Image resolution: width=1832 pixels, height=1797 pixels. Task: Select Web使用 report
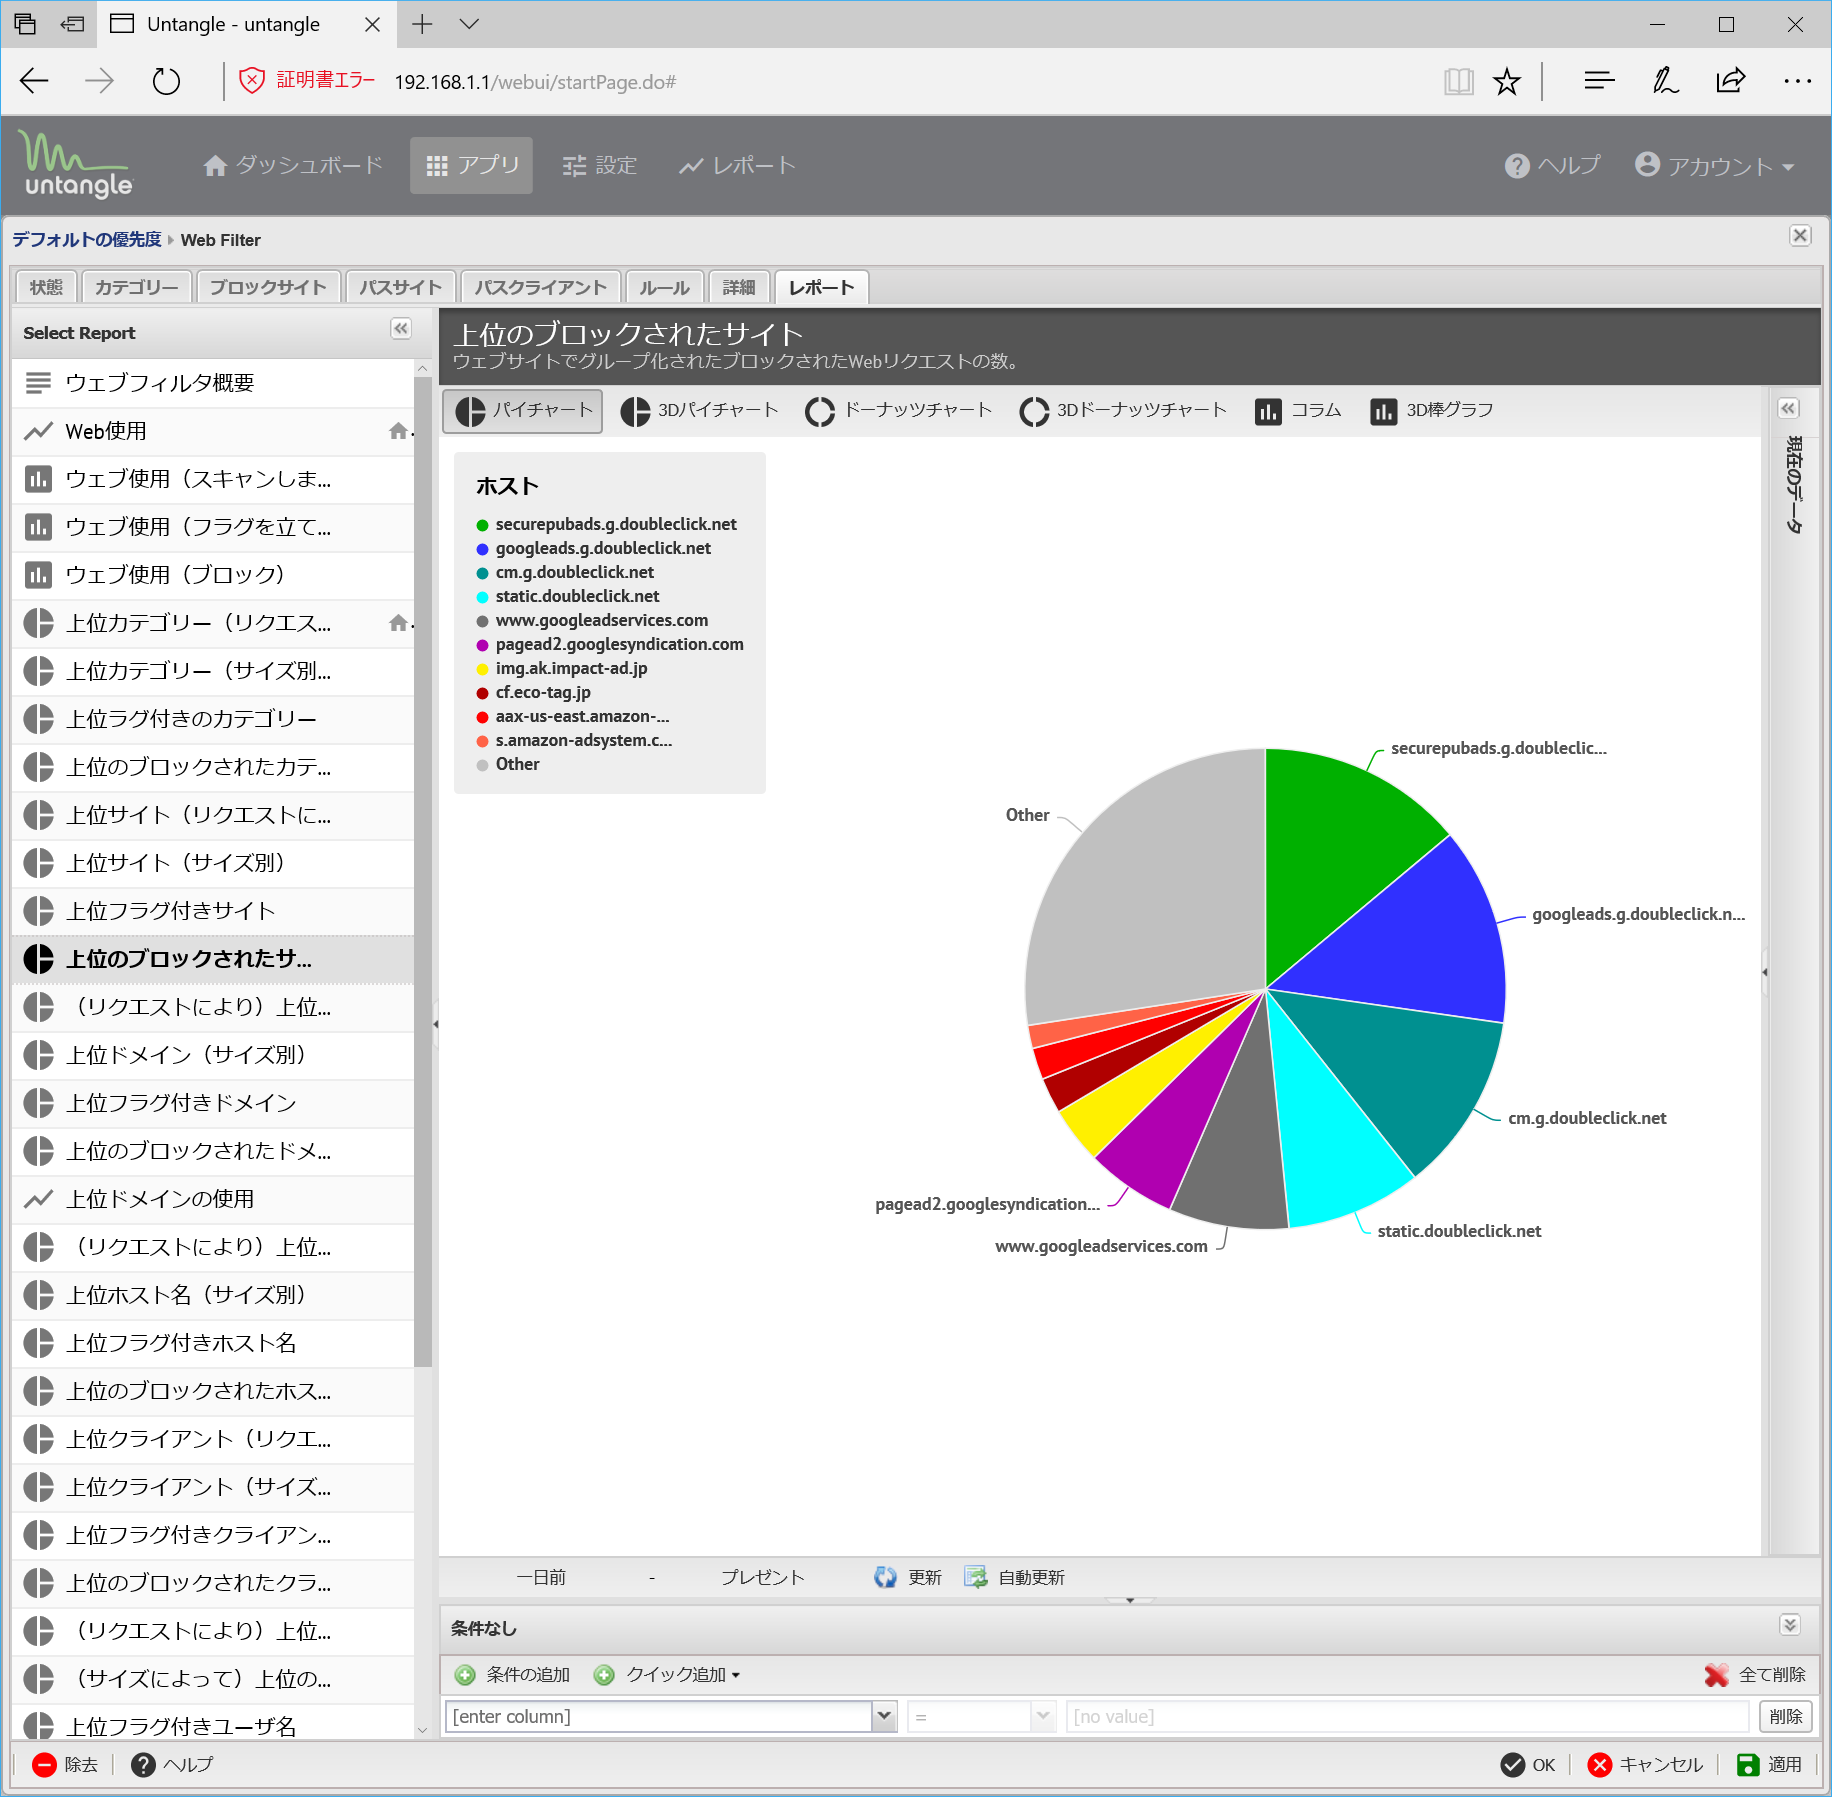(x=214, y=432)
